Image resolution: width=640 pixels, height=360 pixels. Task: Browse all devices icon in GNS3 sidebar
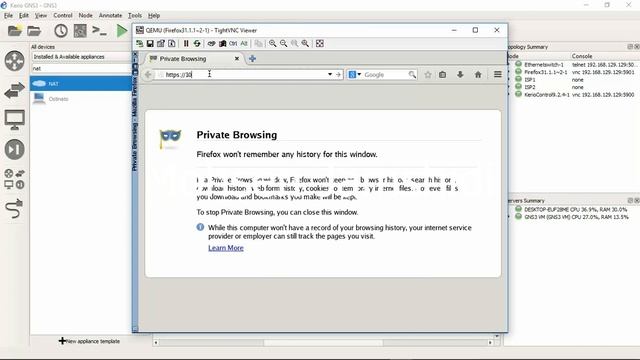(15, 179)
